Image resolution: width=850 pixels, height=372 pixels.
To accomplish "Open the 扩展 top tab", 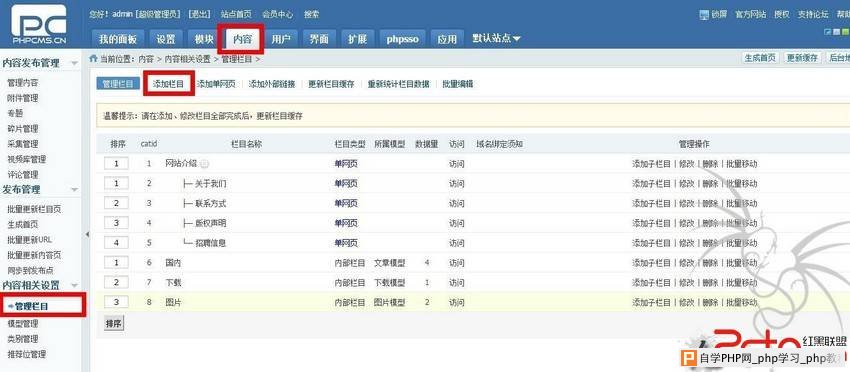I will pyautogui.click(x=357, y=39).
